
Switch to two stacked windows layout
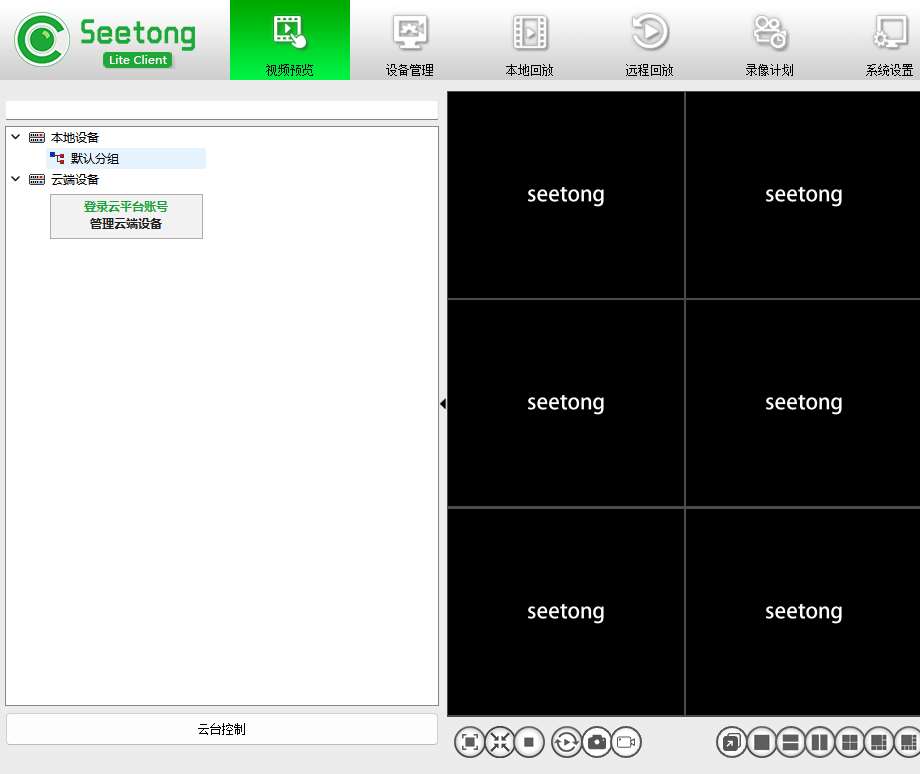tap(791, 743)
